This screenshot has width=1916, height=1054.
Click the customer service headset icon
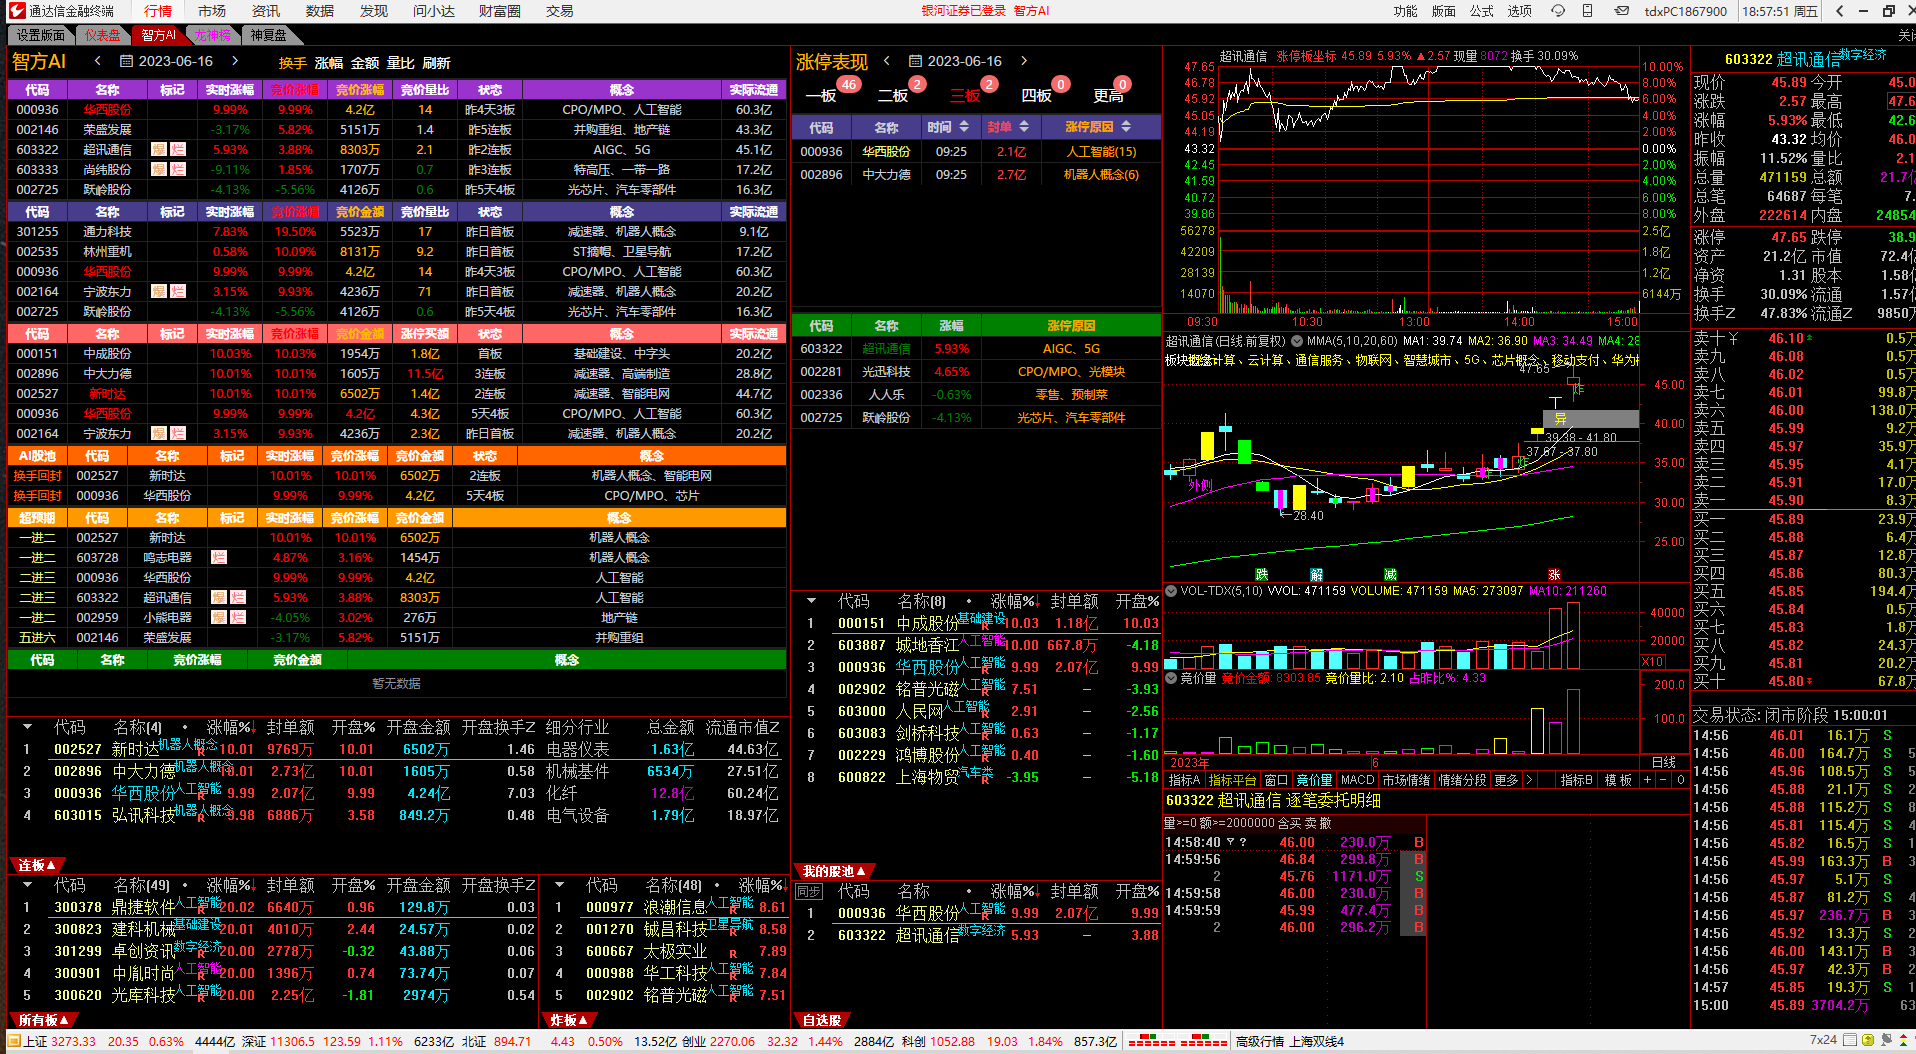1558,11
